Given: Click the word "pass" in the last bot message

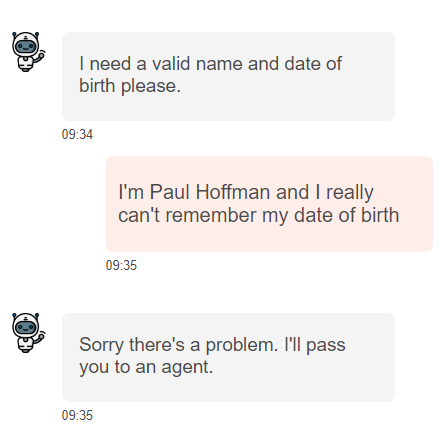Looking at the screenshot, I should [326, 346].
